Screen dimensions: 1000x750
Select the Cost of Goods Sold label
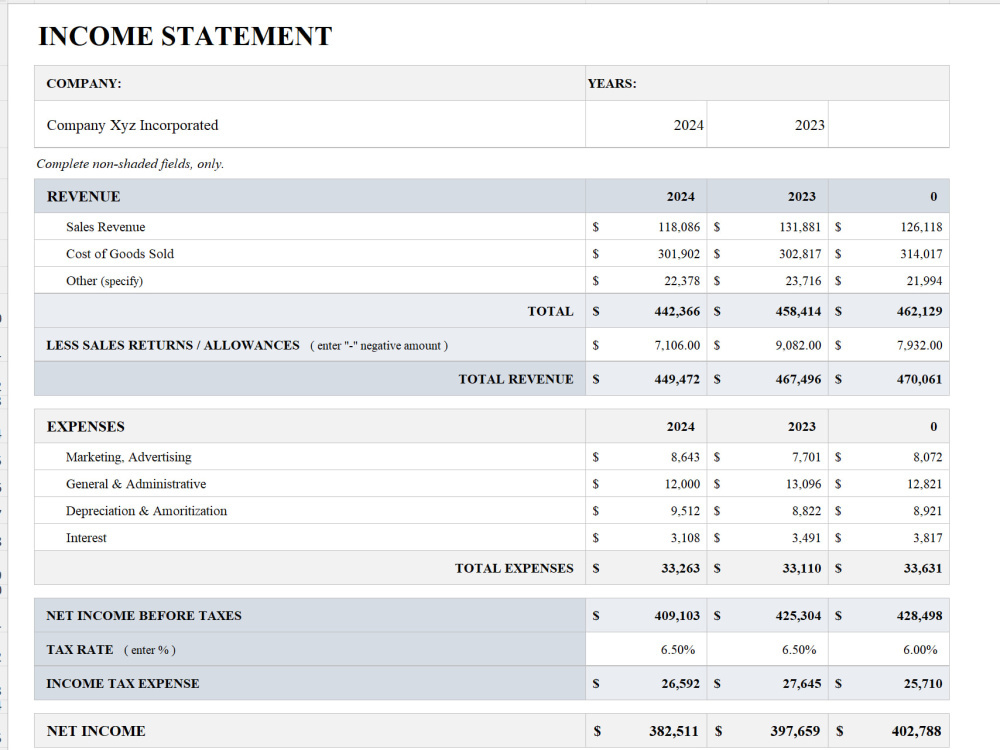[120, 254]
